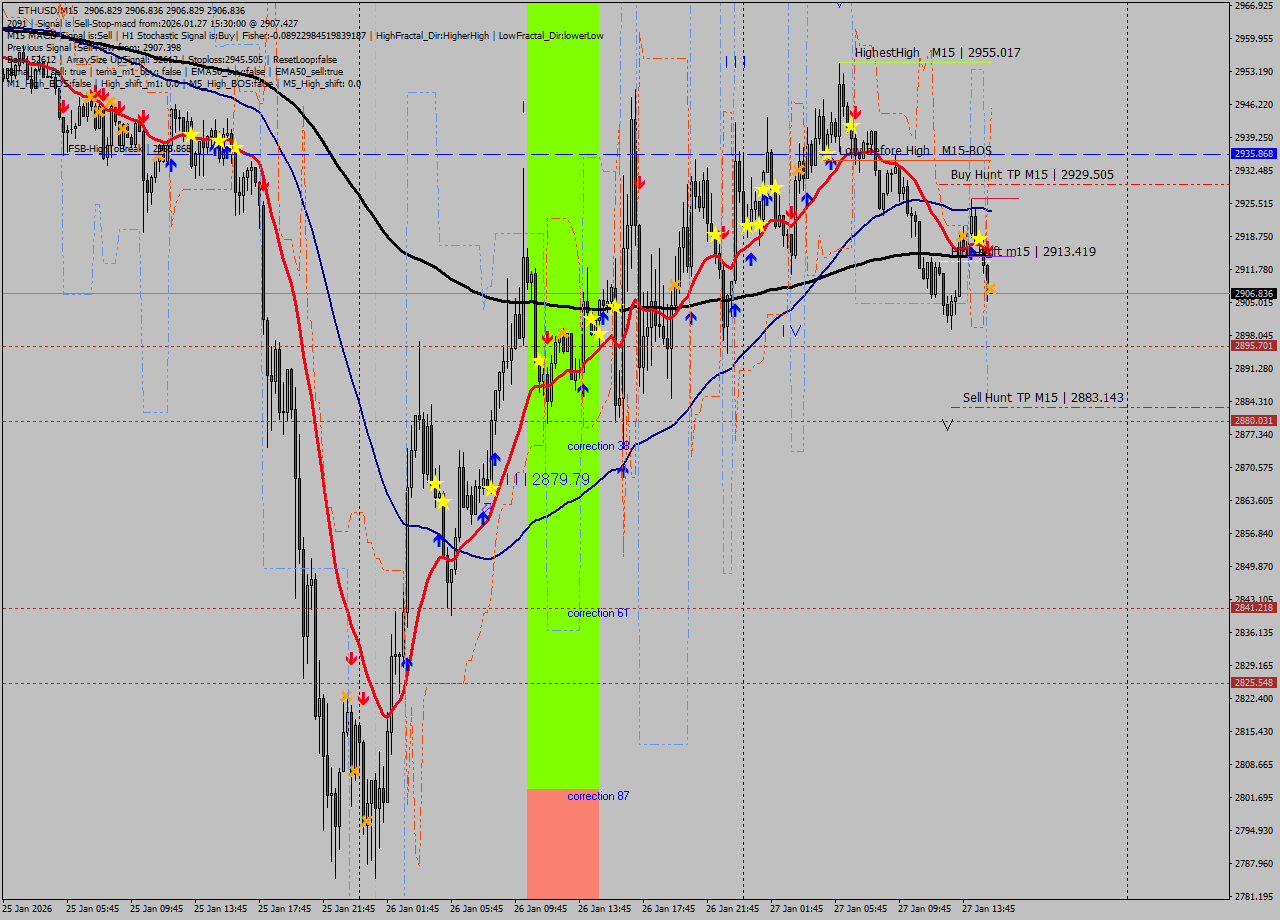Select the yellow star marker near Buy Hunt TP

(979, 239)
